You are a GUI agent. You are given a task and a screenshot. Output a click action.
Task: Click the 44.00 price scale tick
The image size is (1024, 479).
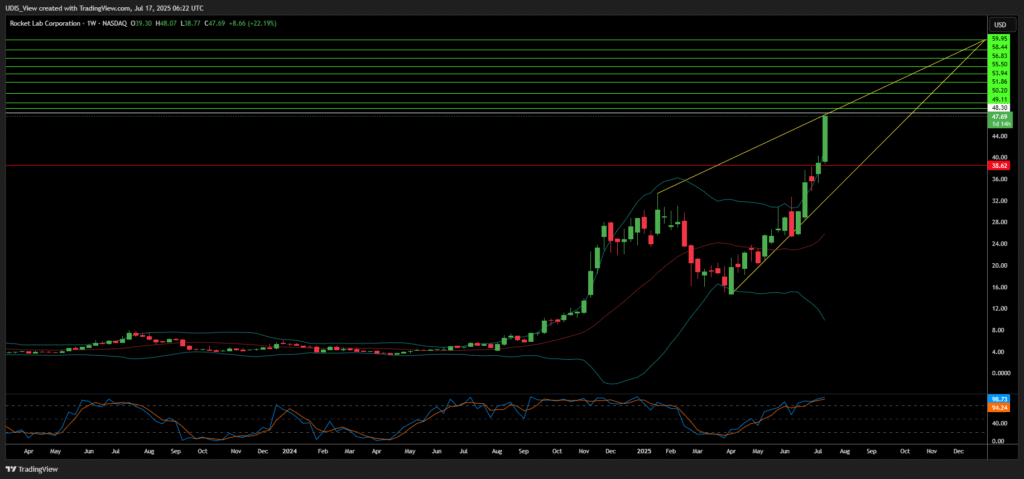click(998, 135)
